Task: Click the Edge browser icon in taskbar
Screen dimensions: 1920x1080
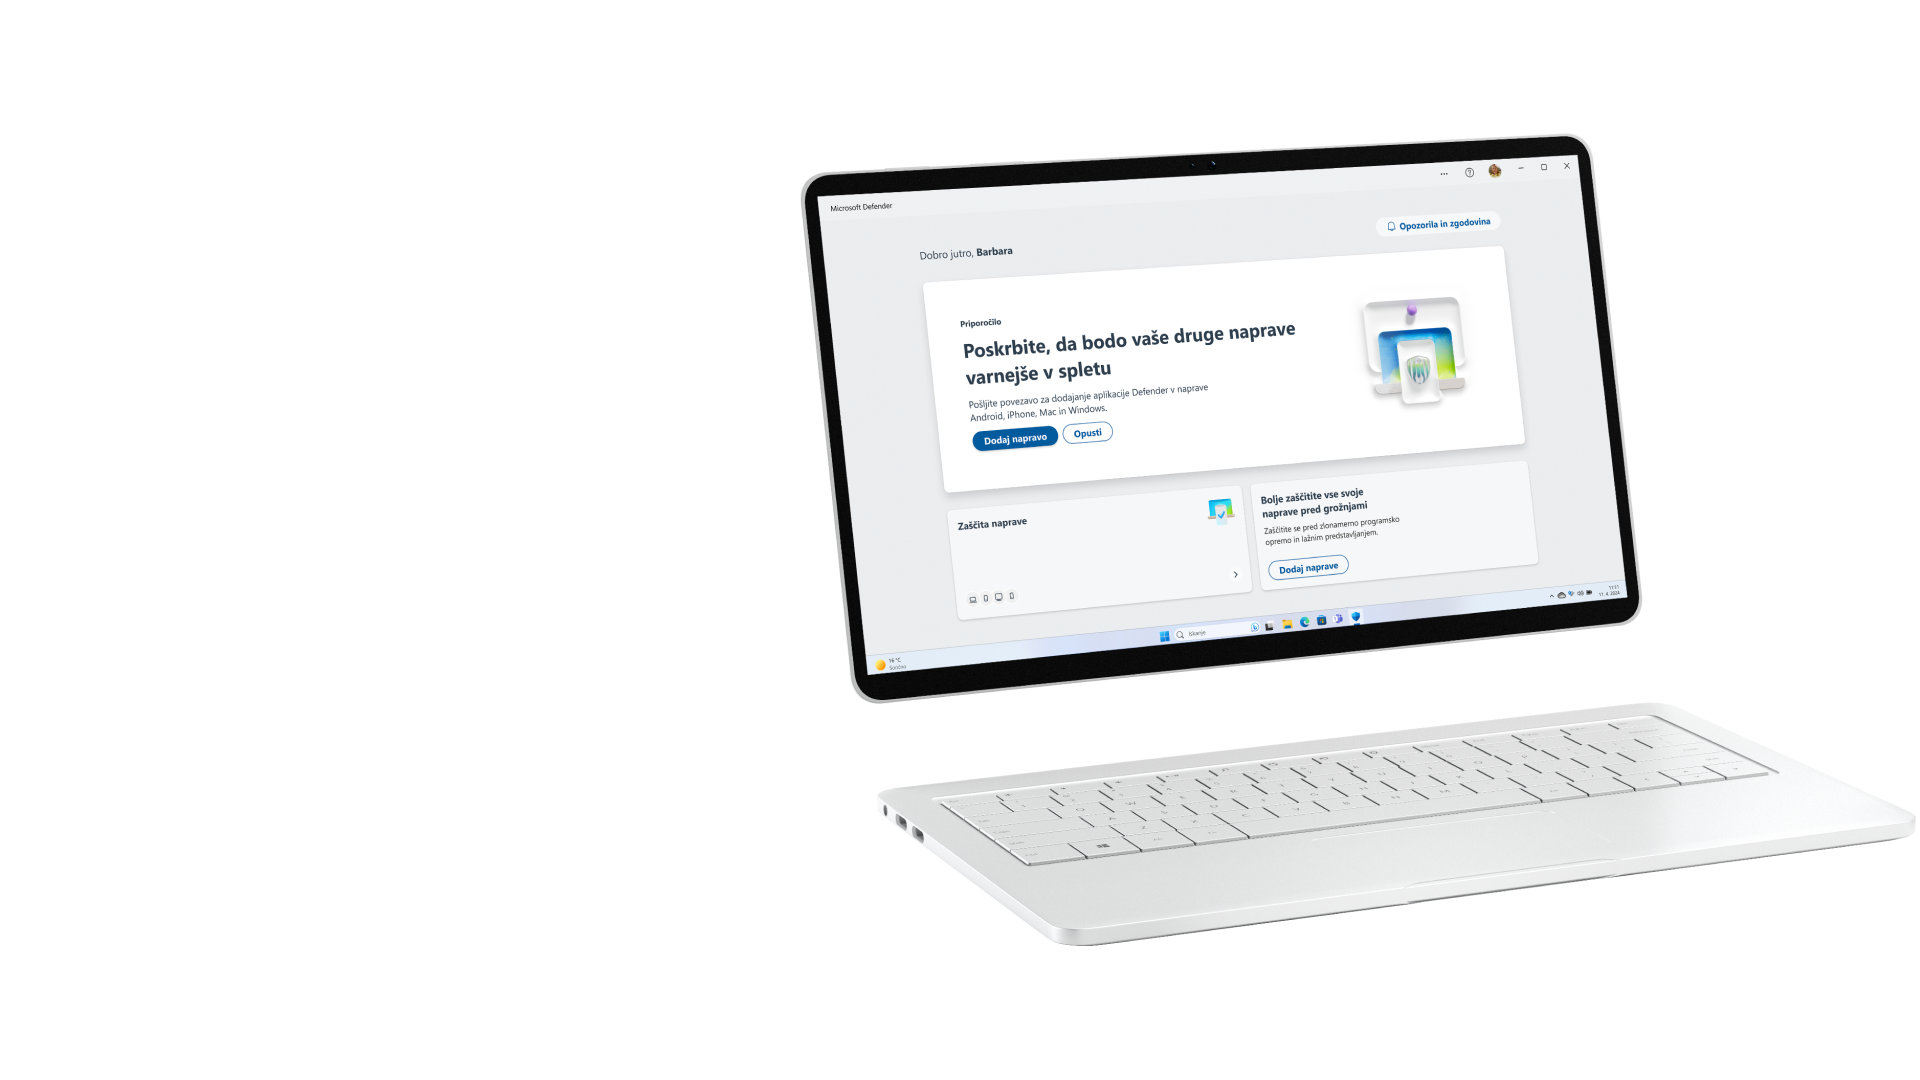Action: [x=1307, y=620]
